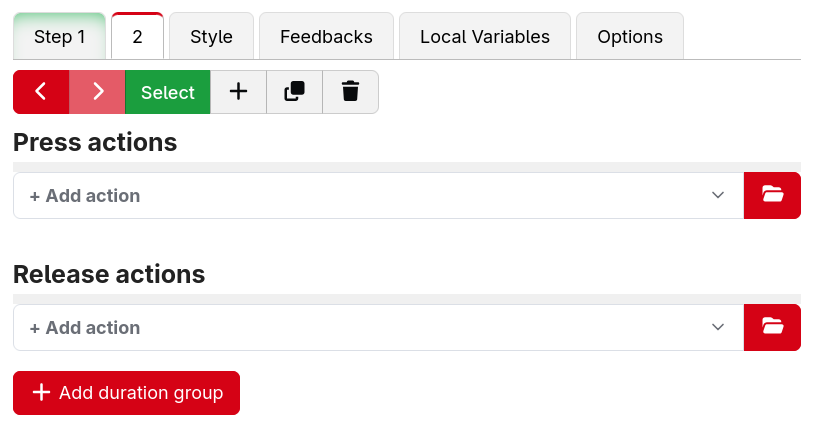Open the Feedbacks tab

[x=326, y=36]
